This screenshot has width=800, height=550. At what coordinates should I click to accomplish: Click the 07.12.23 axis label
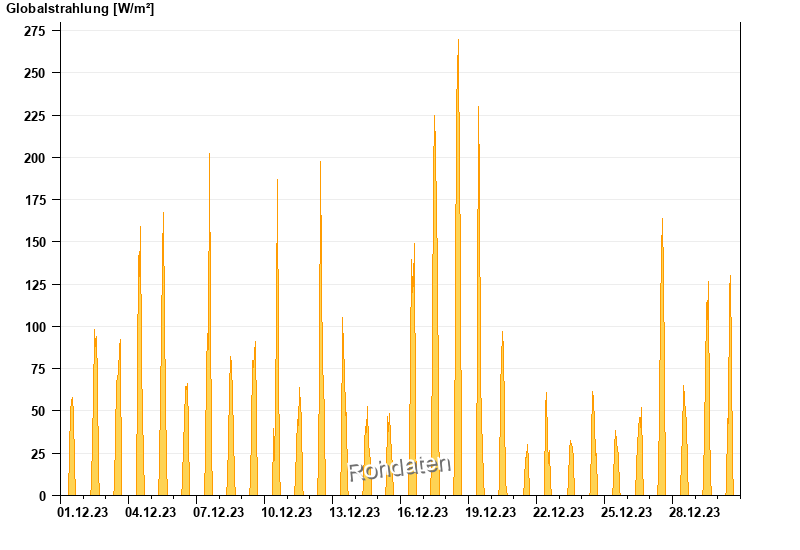click(218, 512)
